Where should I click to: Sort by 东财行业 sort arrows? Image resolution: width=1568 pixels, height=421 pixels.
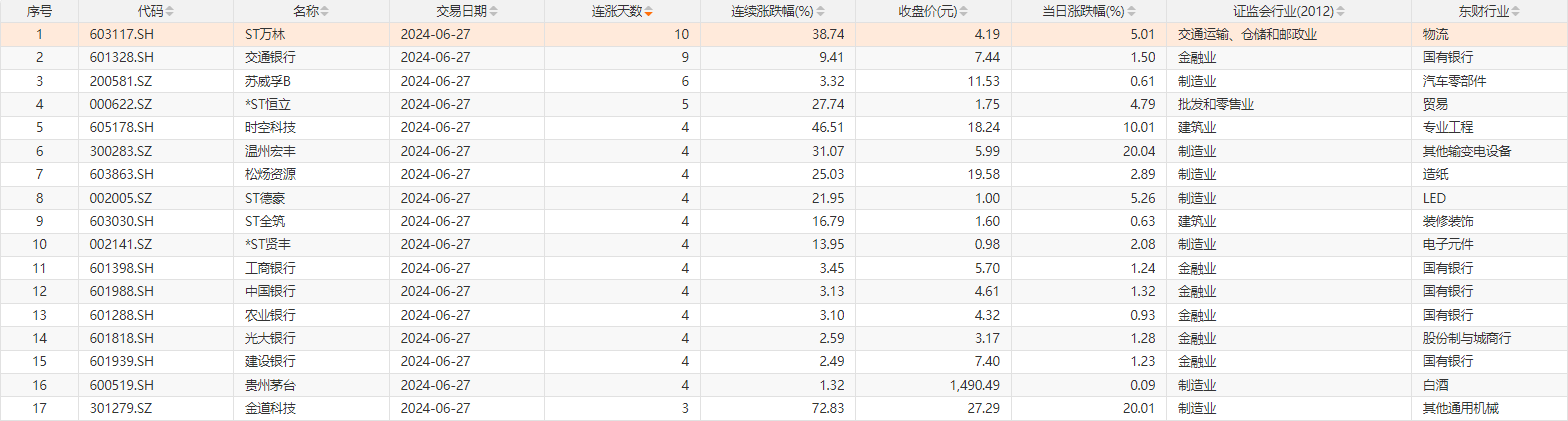click(1517, 12)
